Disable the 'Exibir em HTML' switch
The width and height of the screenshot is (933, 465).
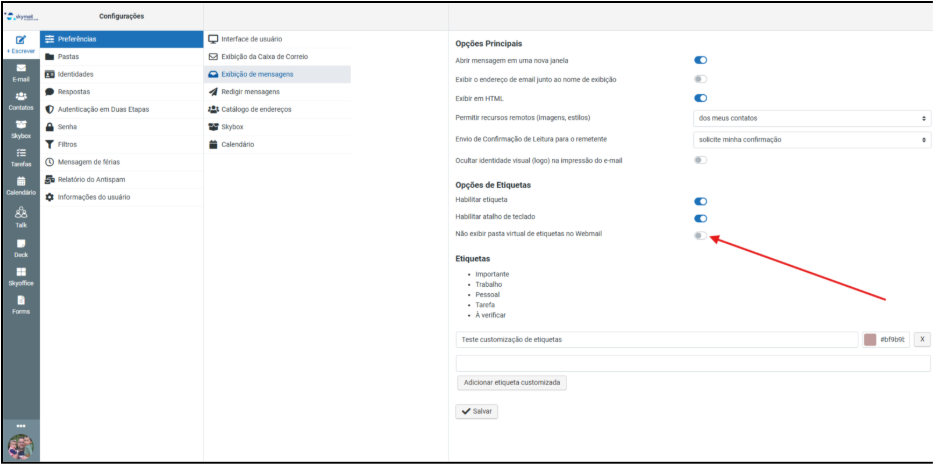tap(700, 98)
